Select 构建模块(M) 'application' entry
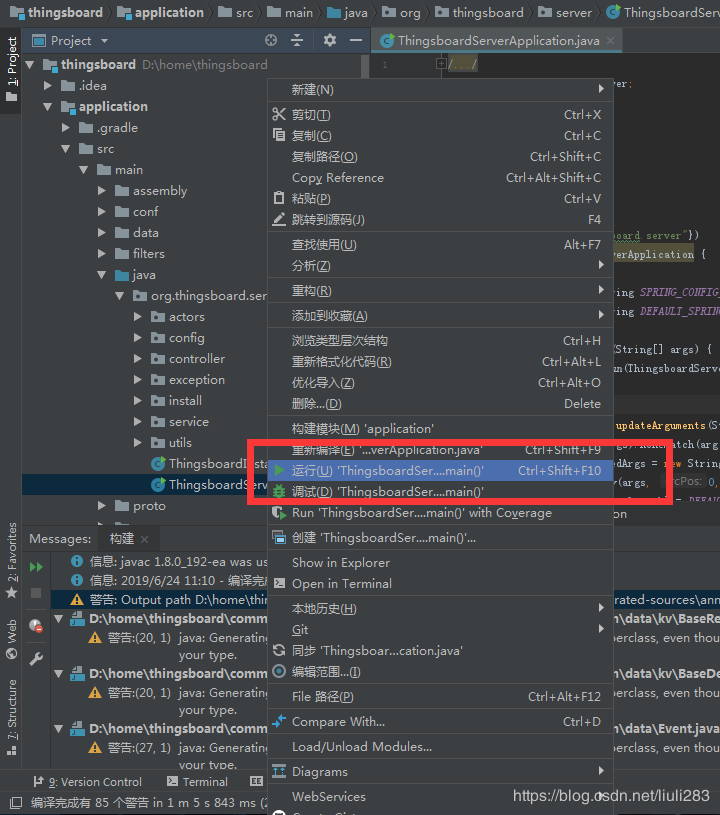 [x=440, y=429]
